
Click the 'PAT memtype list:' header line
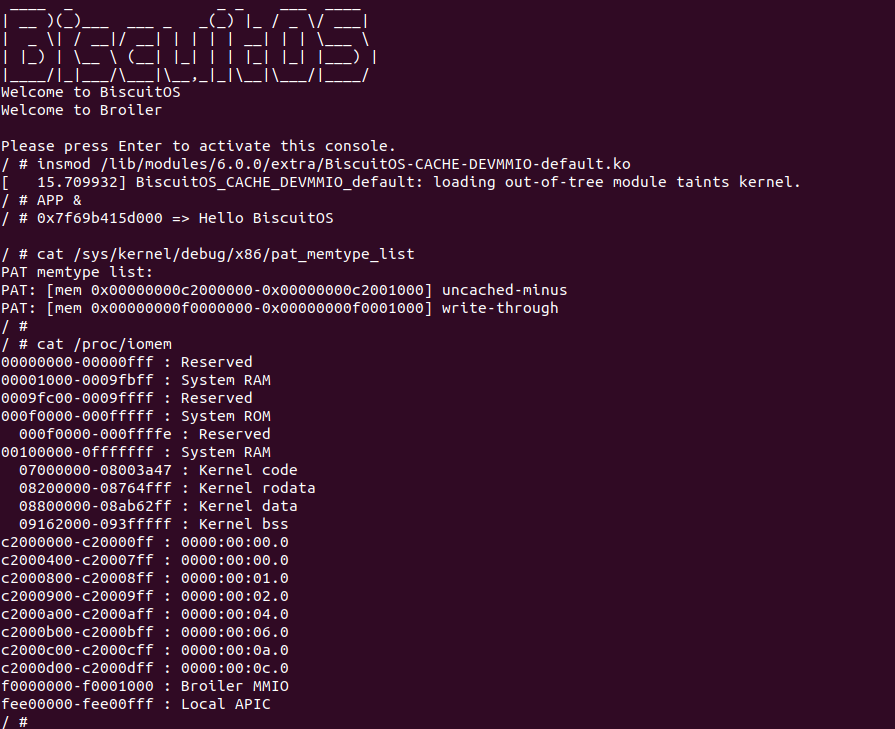pos(78,272)
